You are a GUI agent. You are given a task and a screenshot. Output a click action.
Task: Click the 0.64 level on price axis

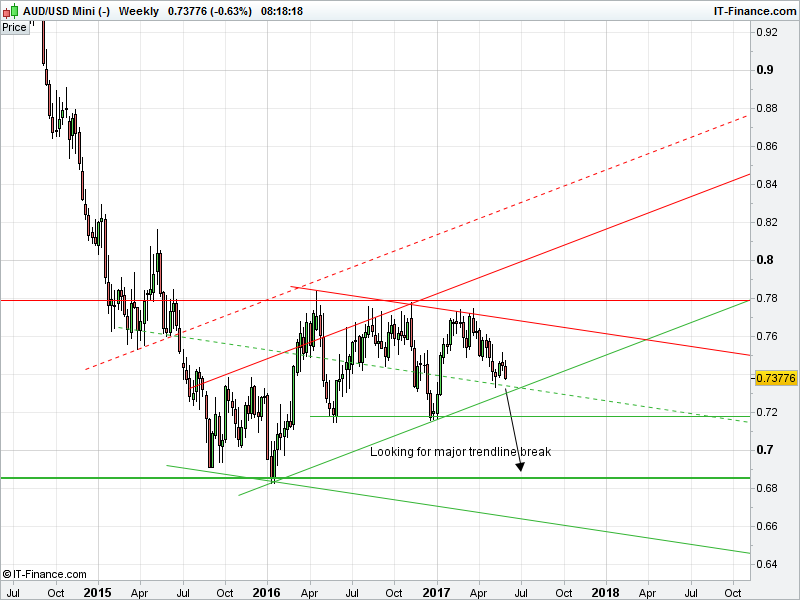click(767, 564)
